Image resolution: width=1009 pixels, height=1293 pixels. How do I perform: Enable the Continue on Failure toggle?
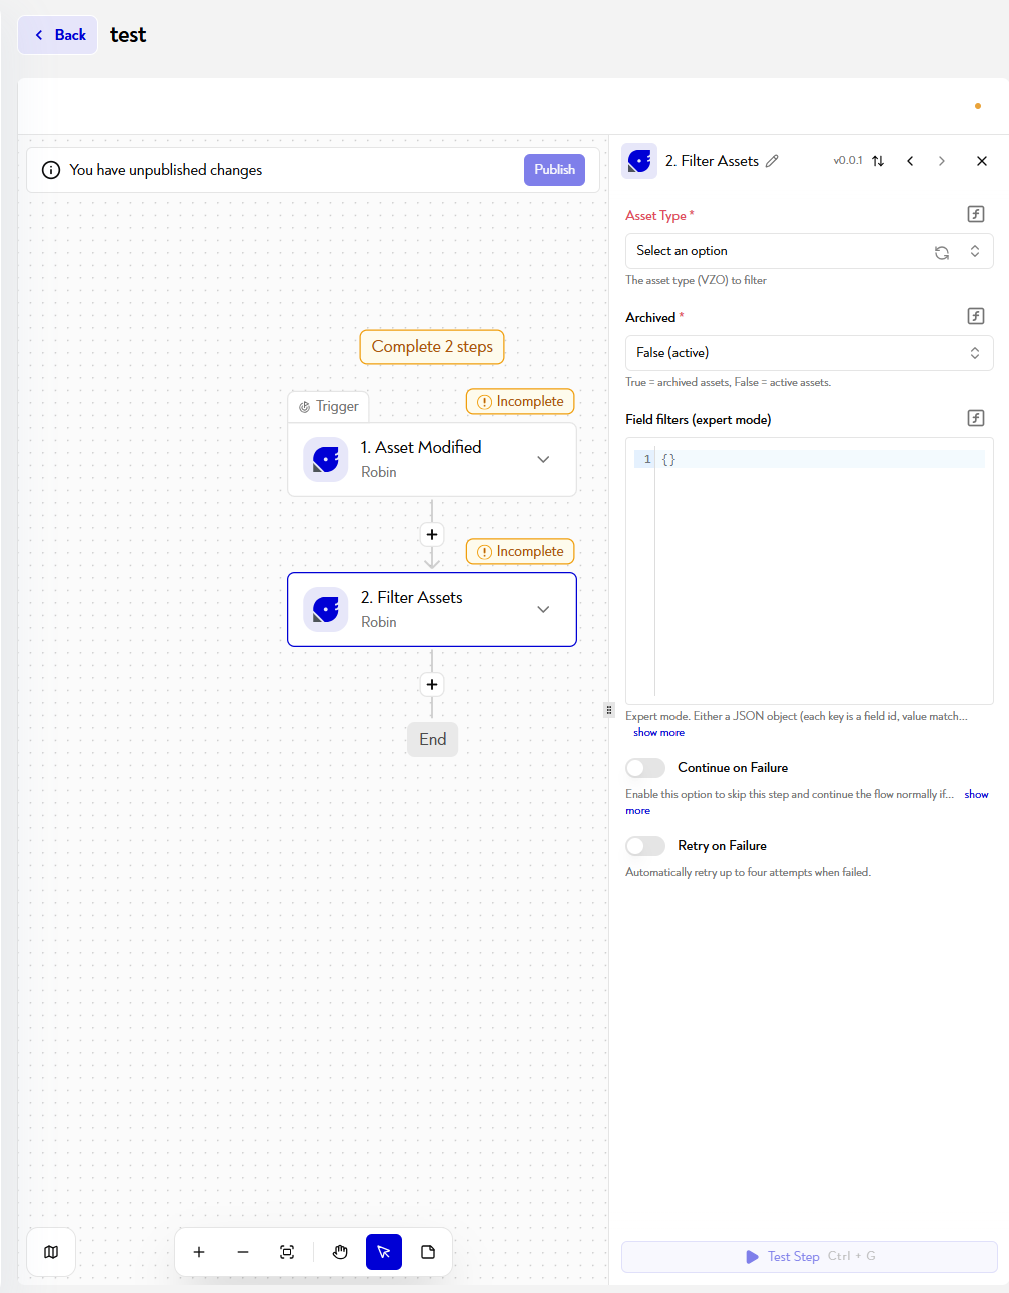(645, 768)
